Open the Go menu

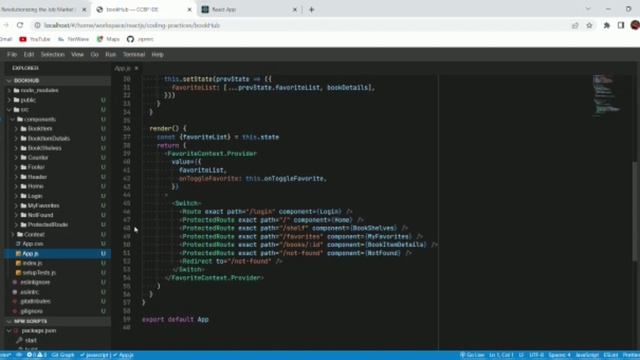coord(94,54)
